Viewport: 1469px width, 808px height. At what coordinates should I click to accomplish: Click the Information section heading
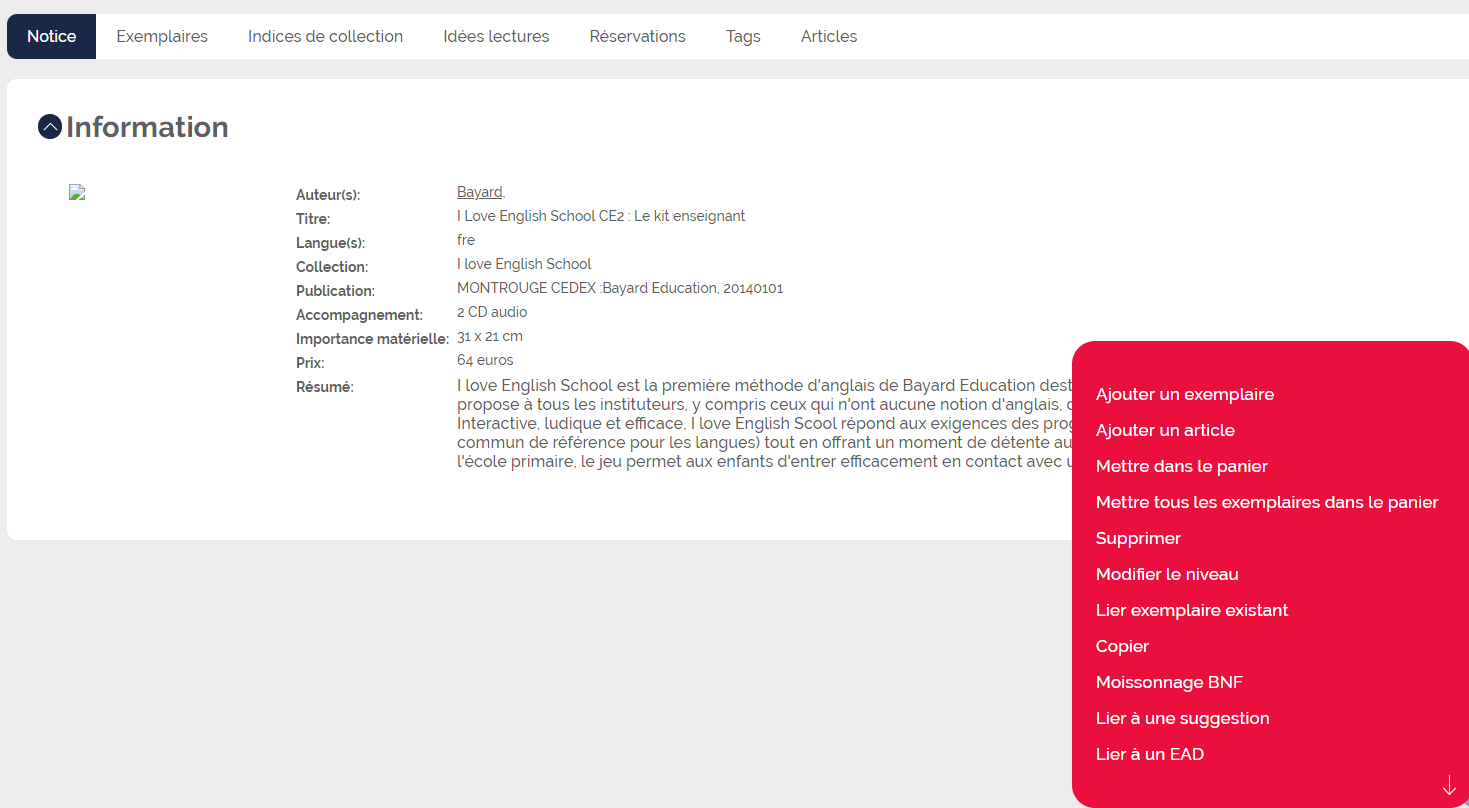click(147, 127)
